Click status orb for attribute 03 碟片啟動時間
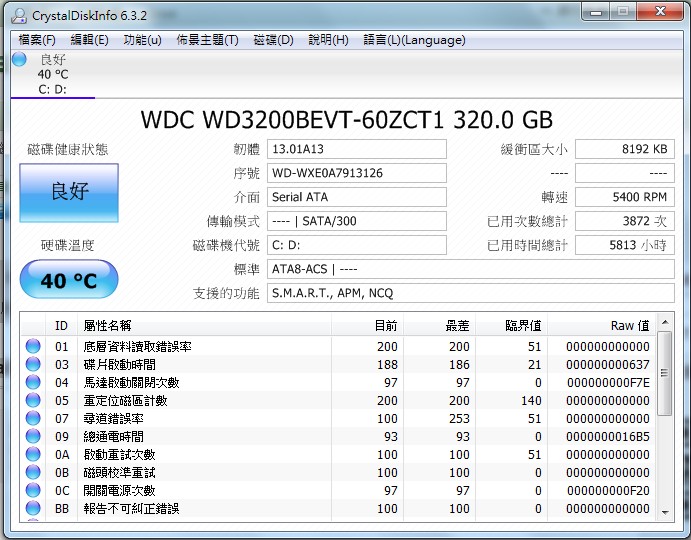 coord(33,364)
